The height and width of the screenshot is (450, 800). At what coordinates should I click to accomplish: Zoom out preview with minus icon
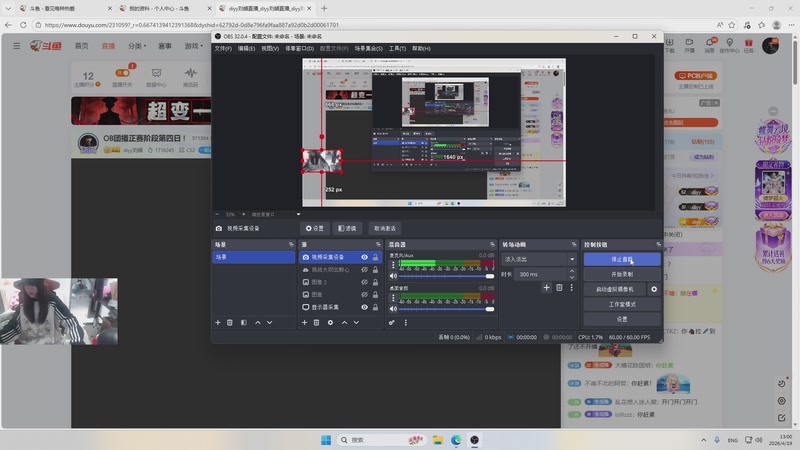coord(217,214)
